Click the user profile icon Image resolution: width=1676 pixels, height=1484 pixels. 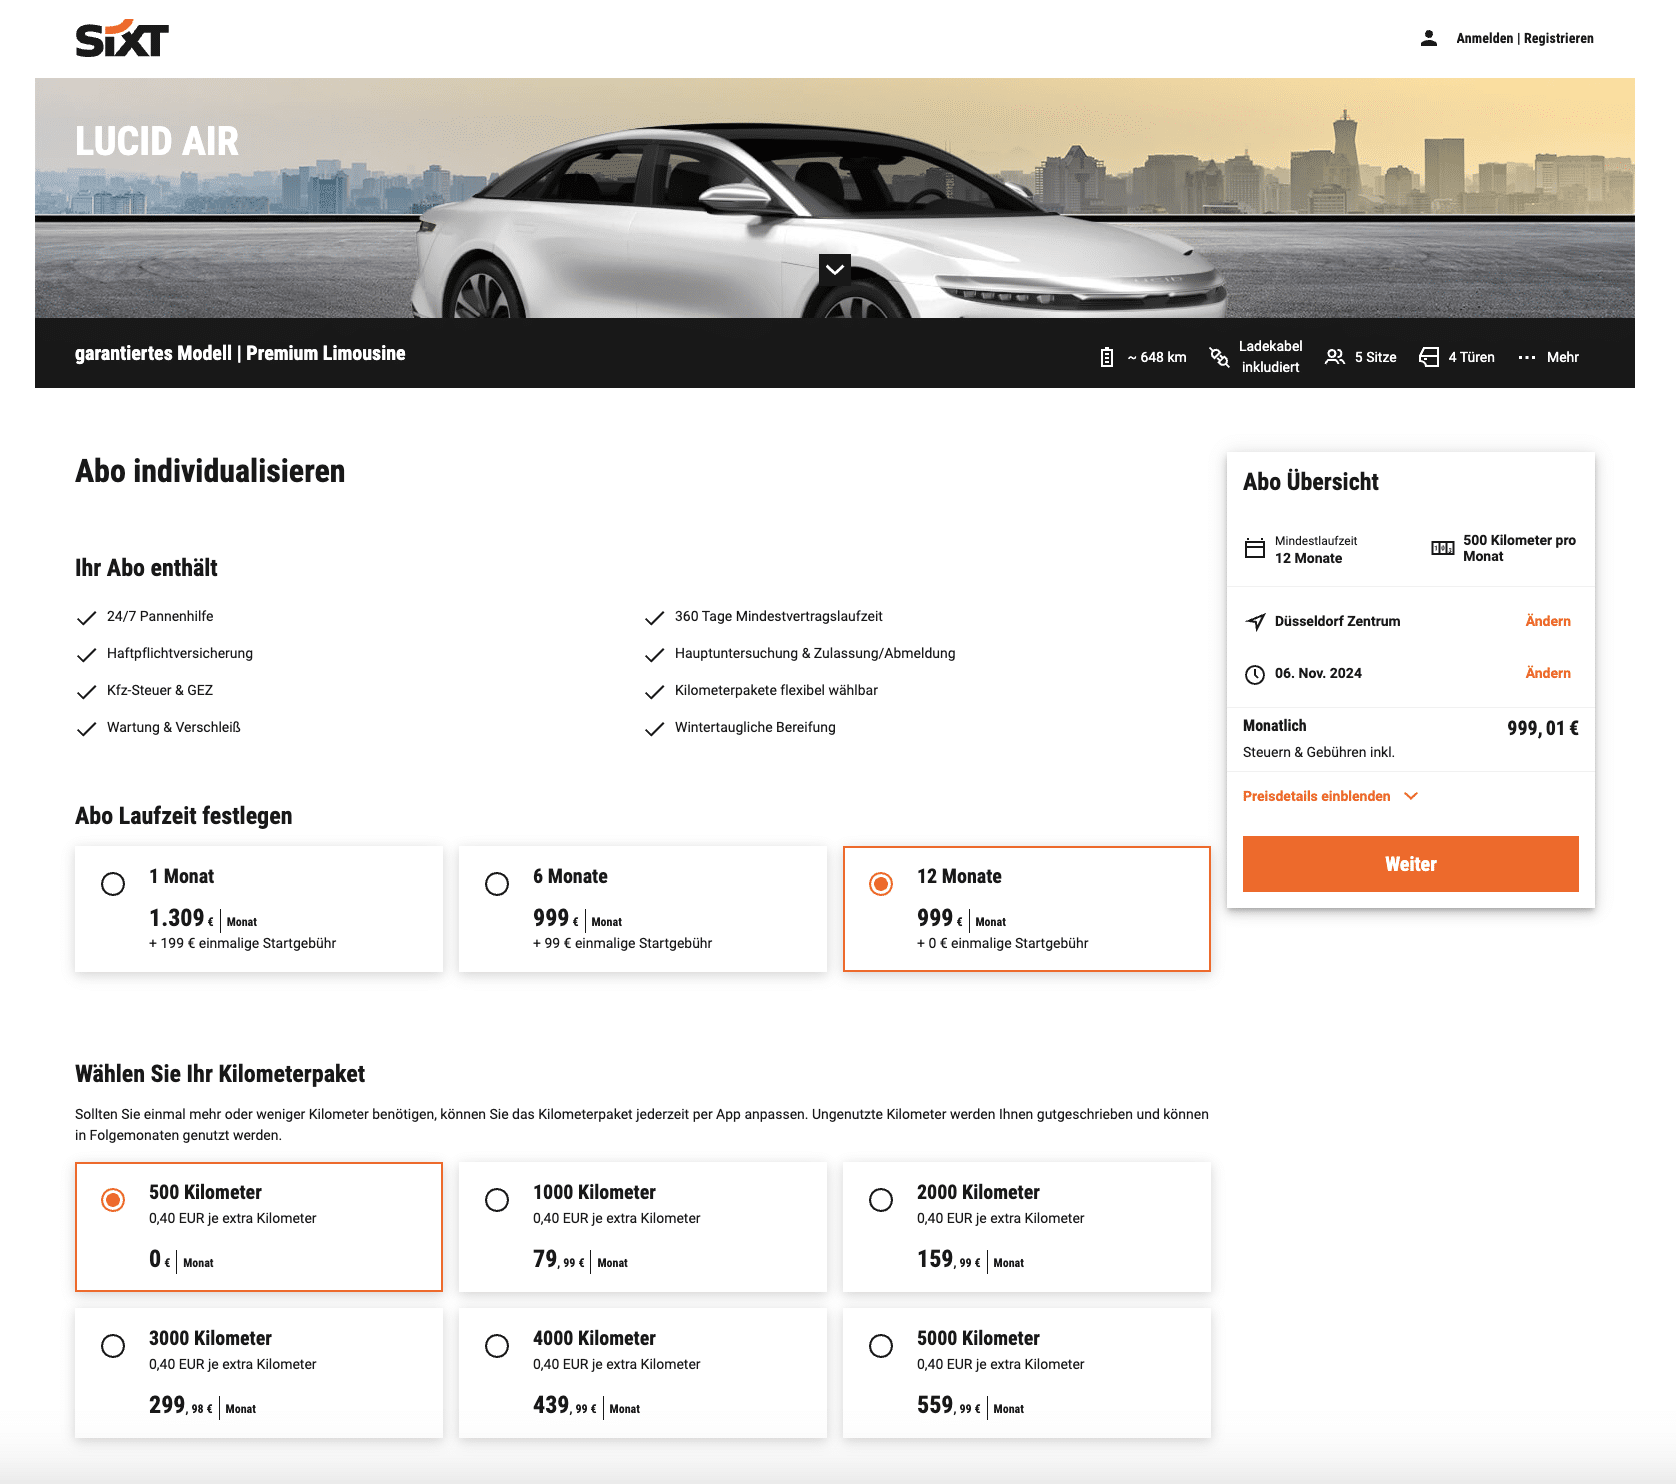(1429, 38)
